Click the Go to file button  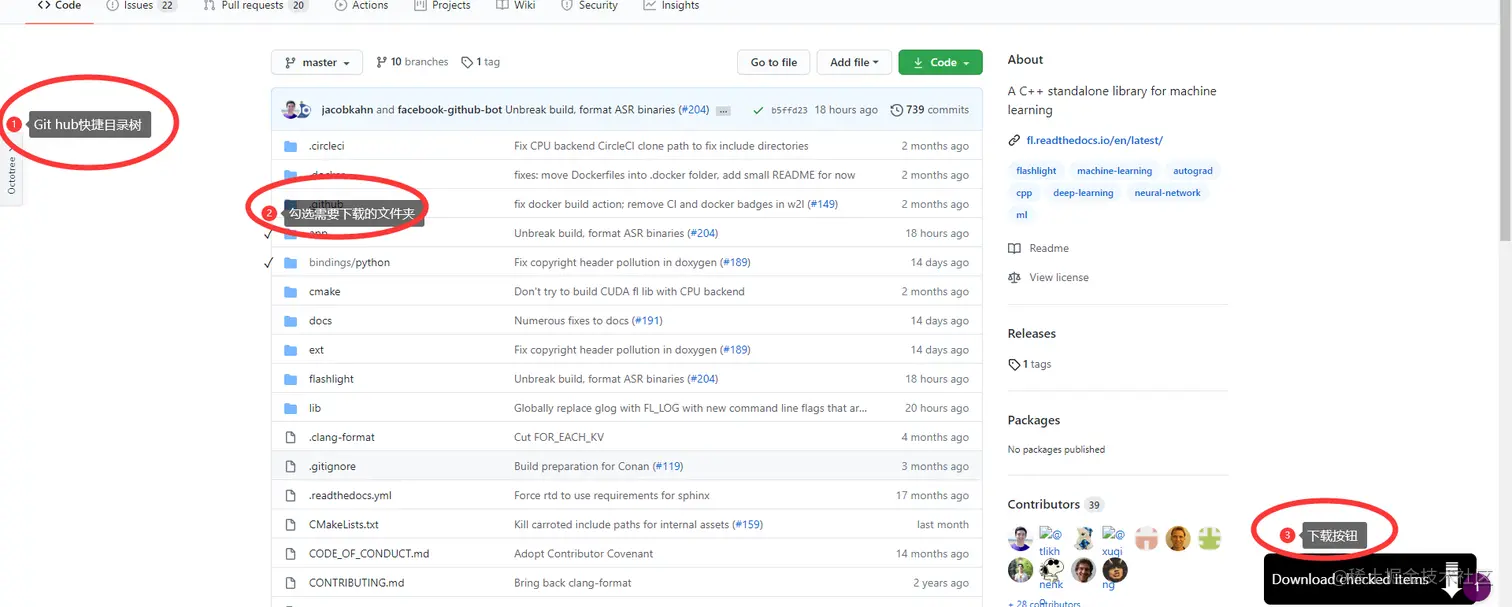[x=774, y=62]
